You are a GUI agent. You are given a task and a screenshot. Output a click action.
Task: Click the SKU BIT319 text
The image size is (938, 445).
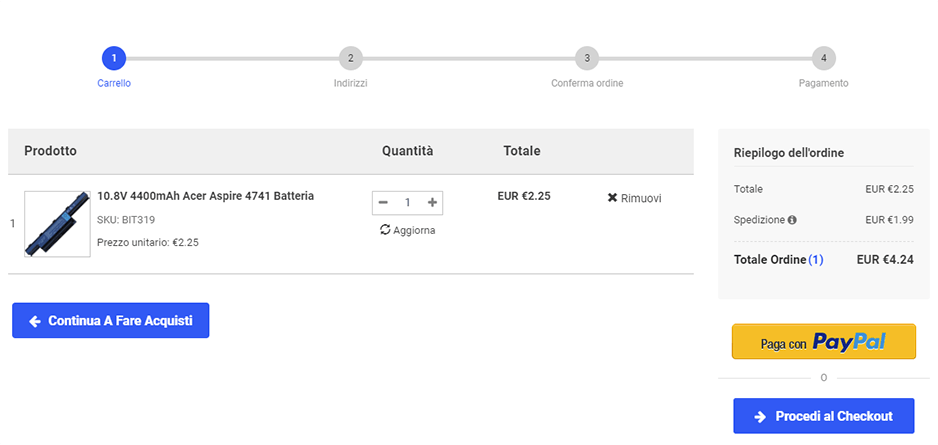126,220
